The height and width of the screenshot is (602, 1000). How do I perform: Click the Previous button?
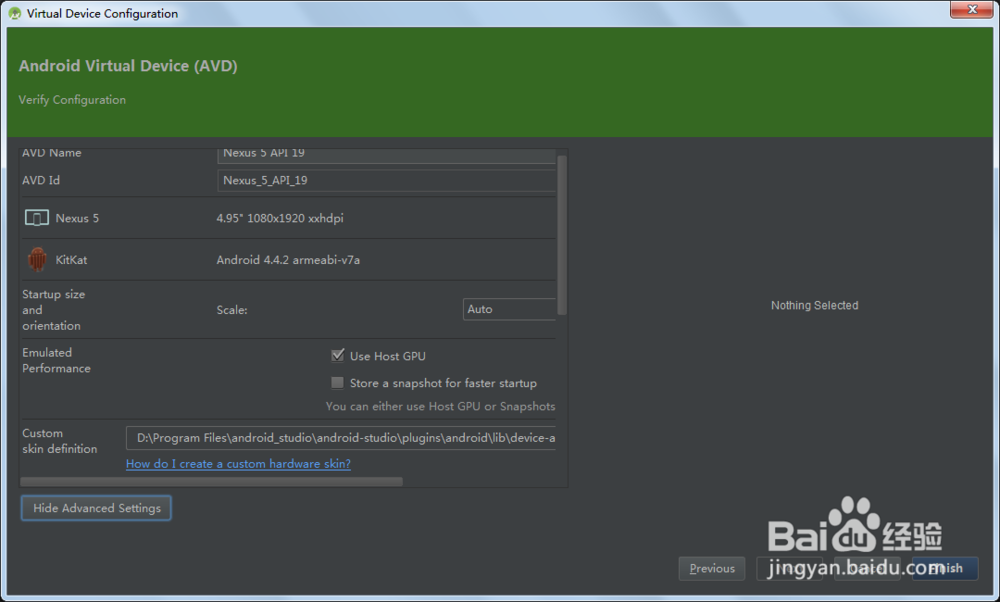pyautogui.click(x=712, y=568)
